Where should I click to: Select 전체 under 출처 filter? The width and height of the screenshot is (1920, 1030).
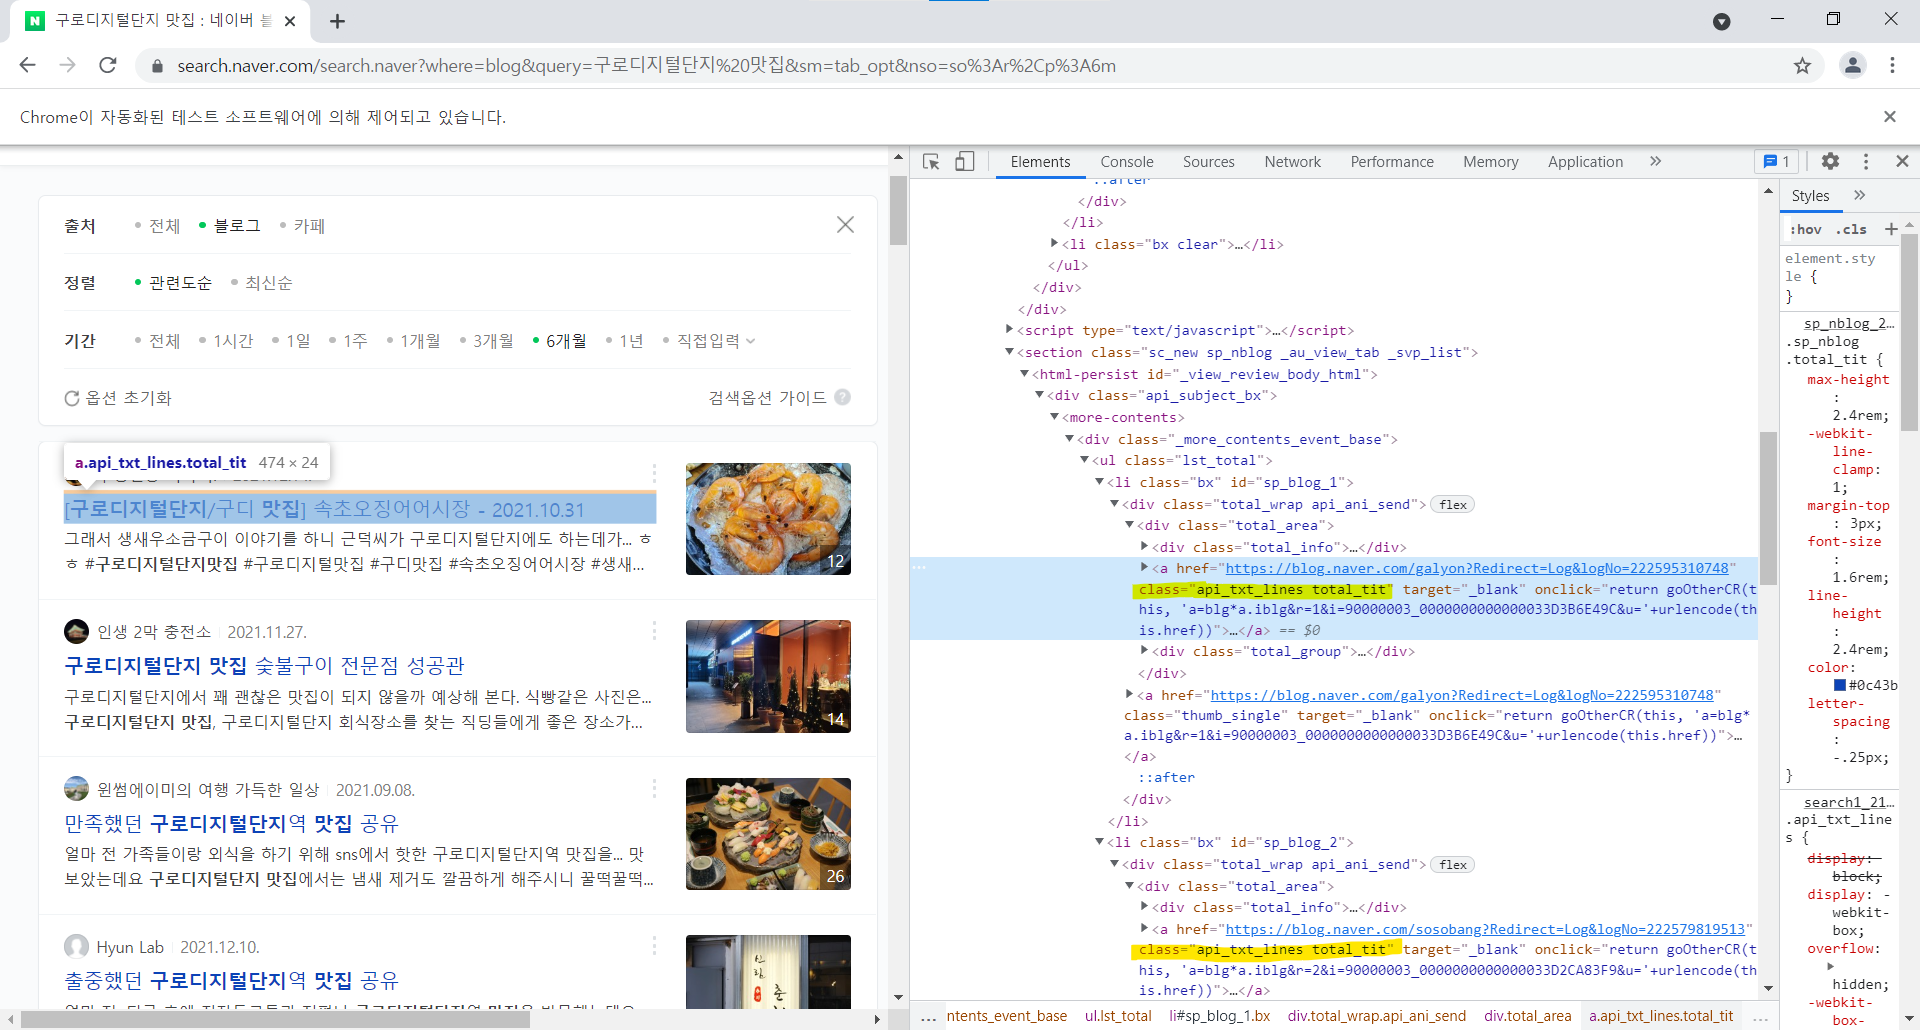[x=158, y=226]
